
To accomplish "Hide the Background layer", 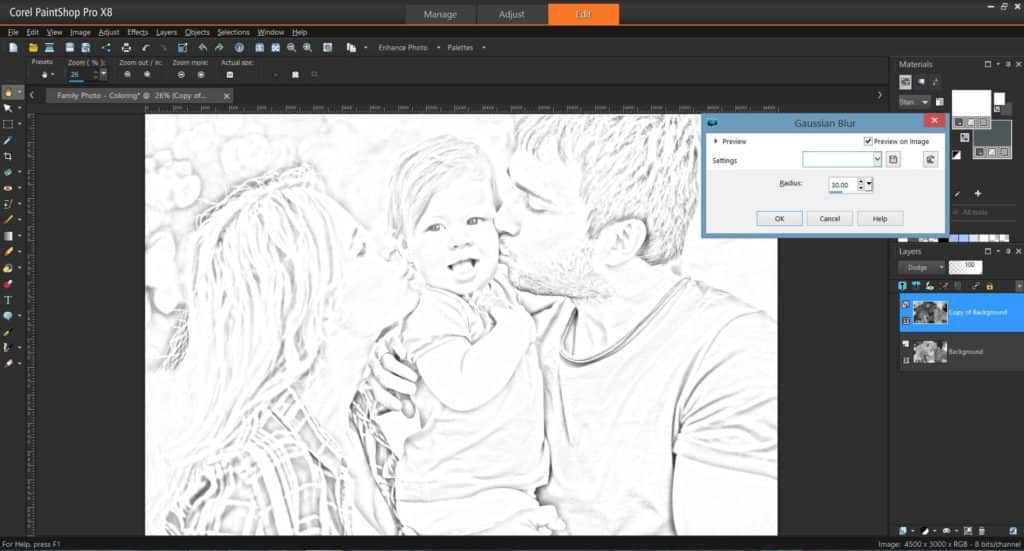I will point(904,344).
